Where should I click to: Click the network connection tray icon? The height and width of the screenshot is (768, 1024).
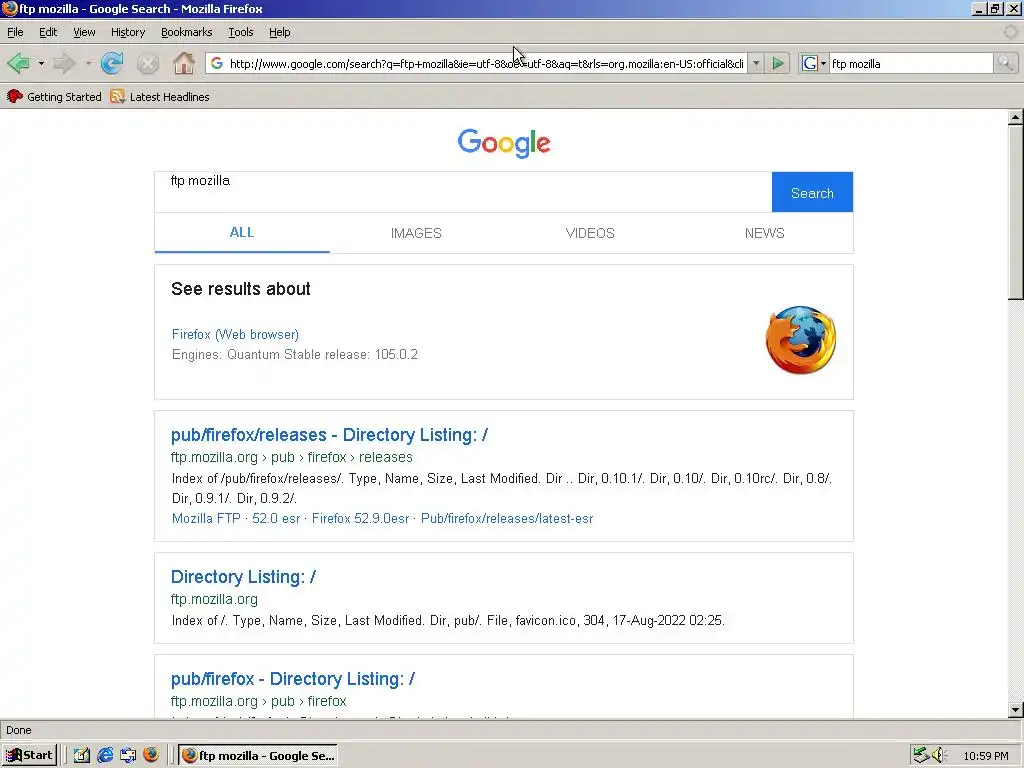click(x=921, y=756)
